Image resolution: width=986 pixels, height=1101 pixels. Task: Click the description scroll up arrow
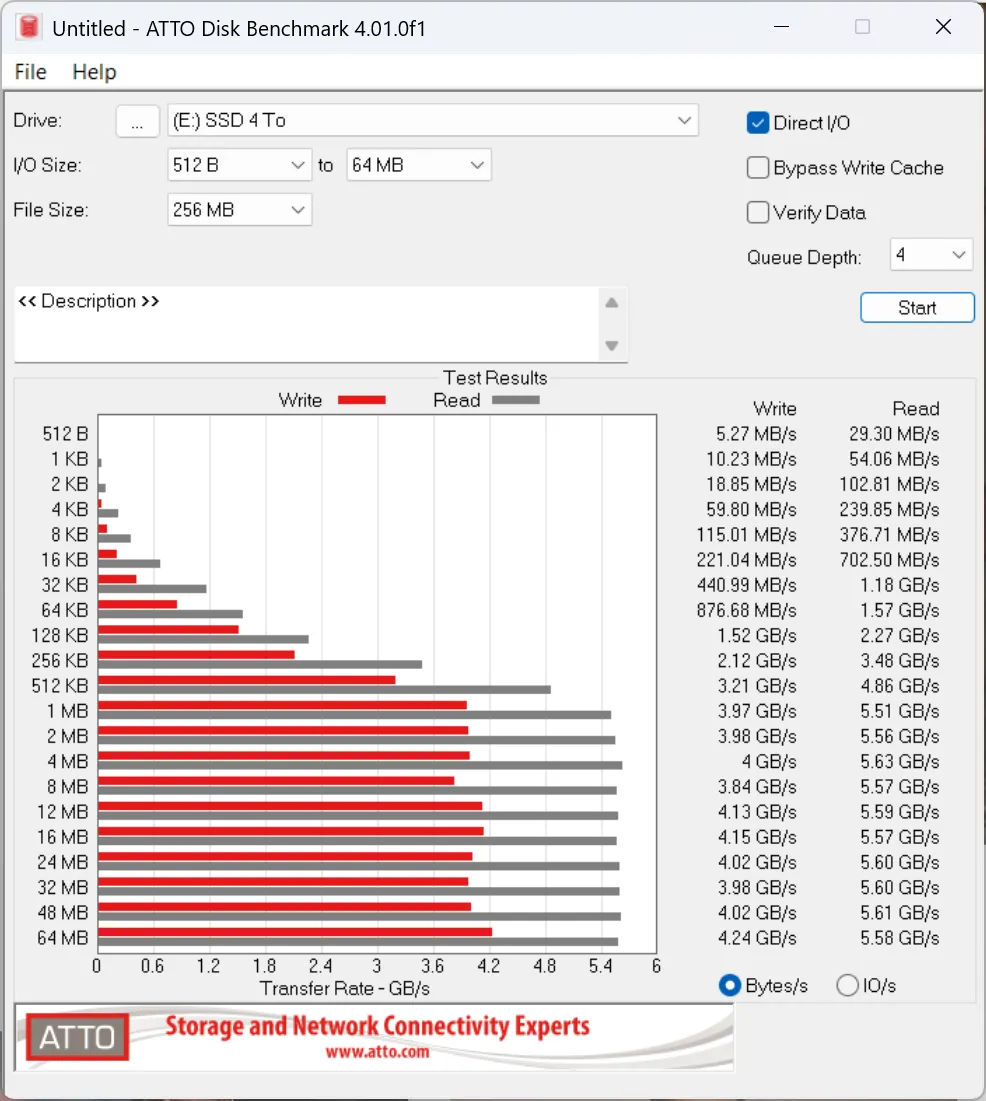click(x=612, y=303)
